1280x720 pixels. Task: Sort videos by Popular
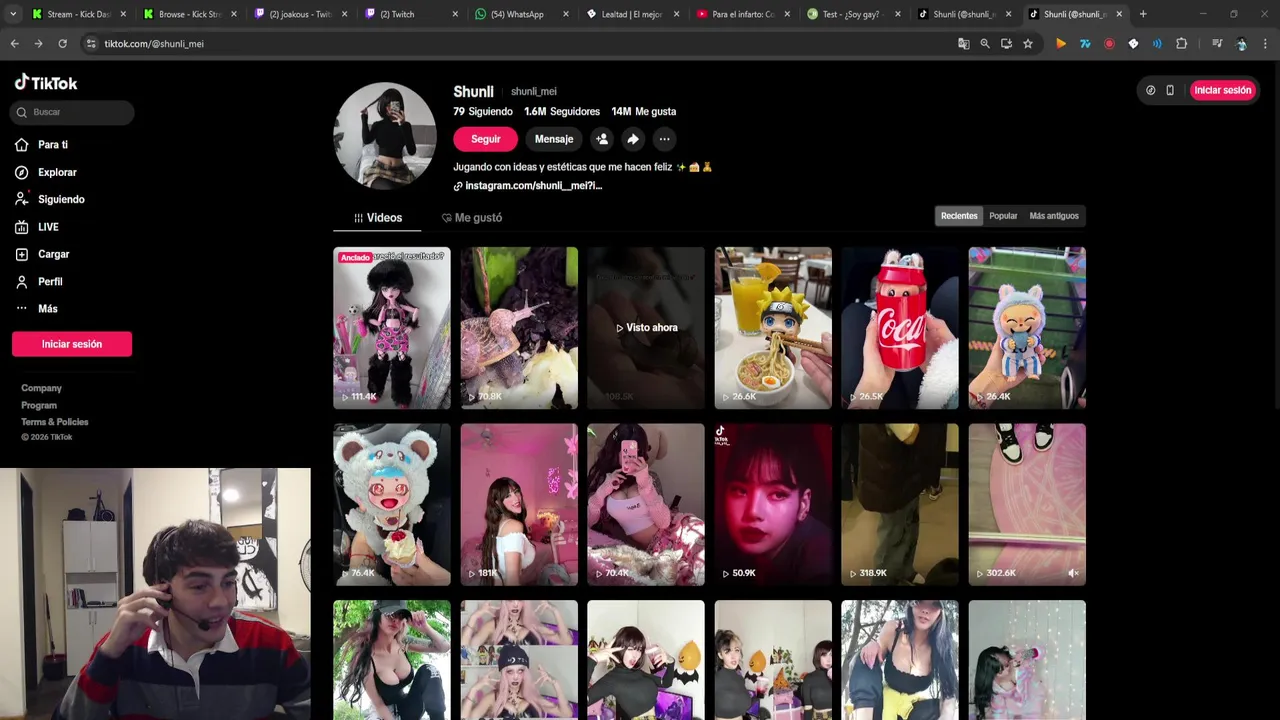click(1003, 216)
